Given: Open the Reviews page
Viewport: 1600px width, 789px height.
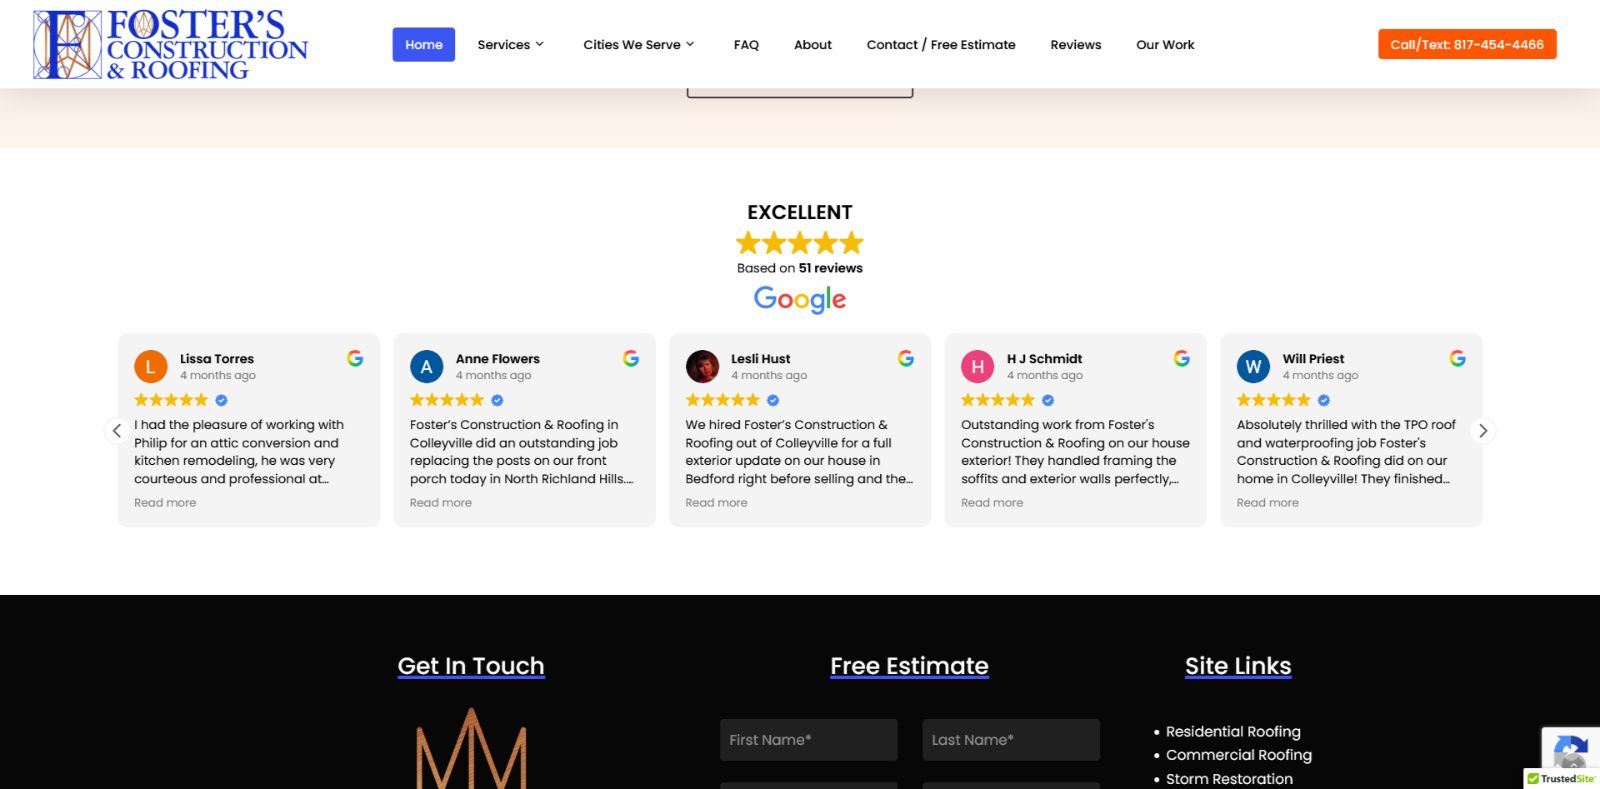Looking at the screenshot, I should tap(1076, 45).
